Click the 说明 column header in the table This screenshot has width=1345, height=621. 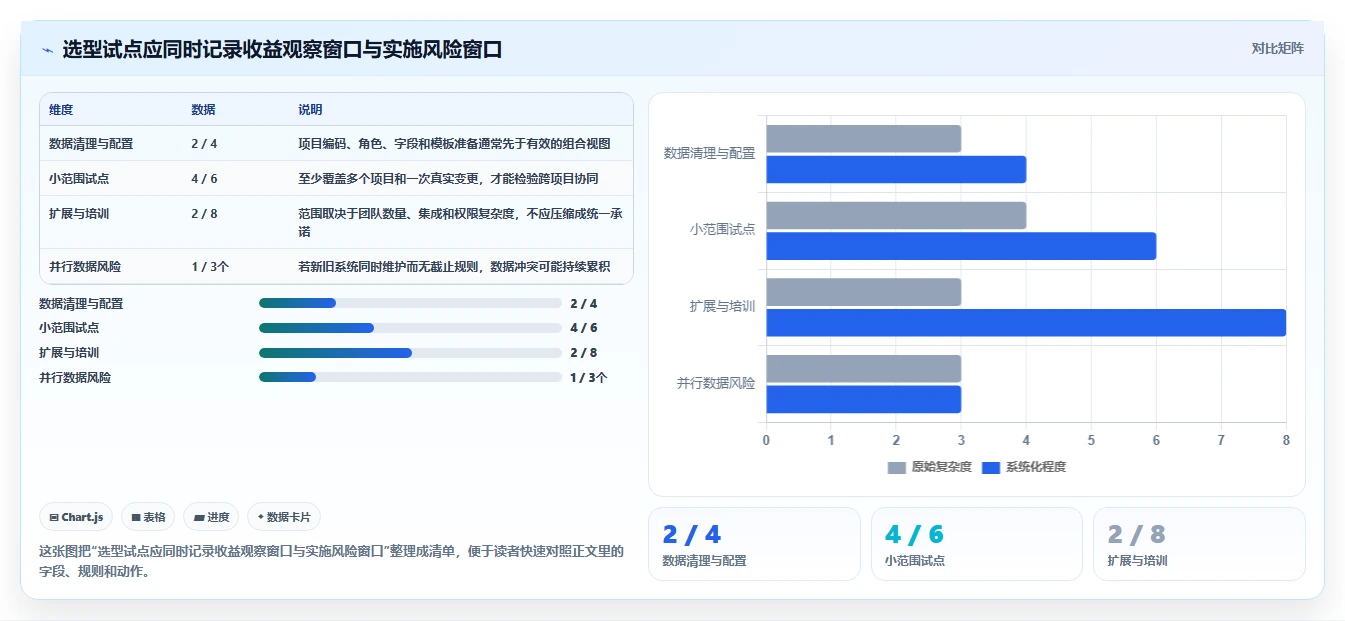point(310,110)
